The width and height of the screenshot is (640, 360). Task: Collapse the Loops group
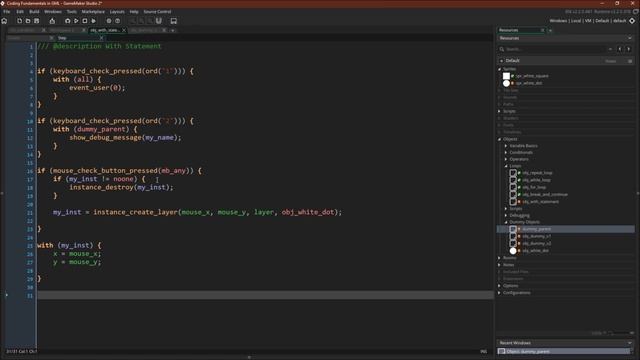point(506,166)
